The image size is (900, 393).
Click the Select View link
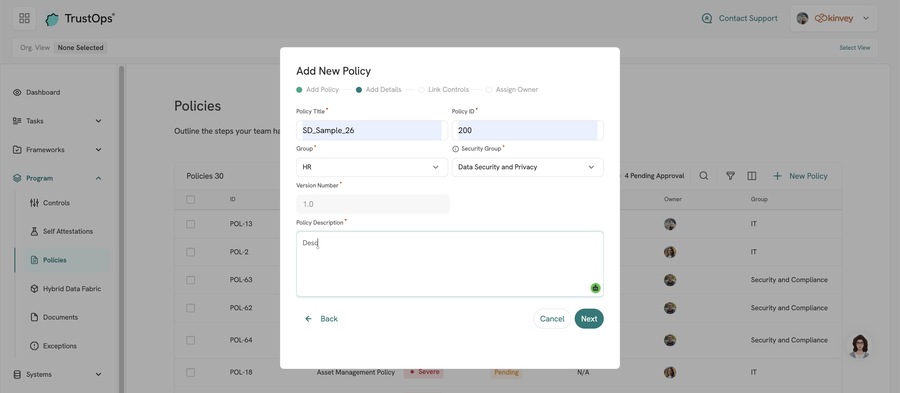[855, 48]
